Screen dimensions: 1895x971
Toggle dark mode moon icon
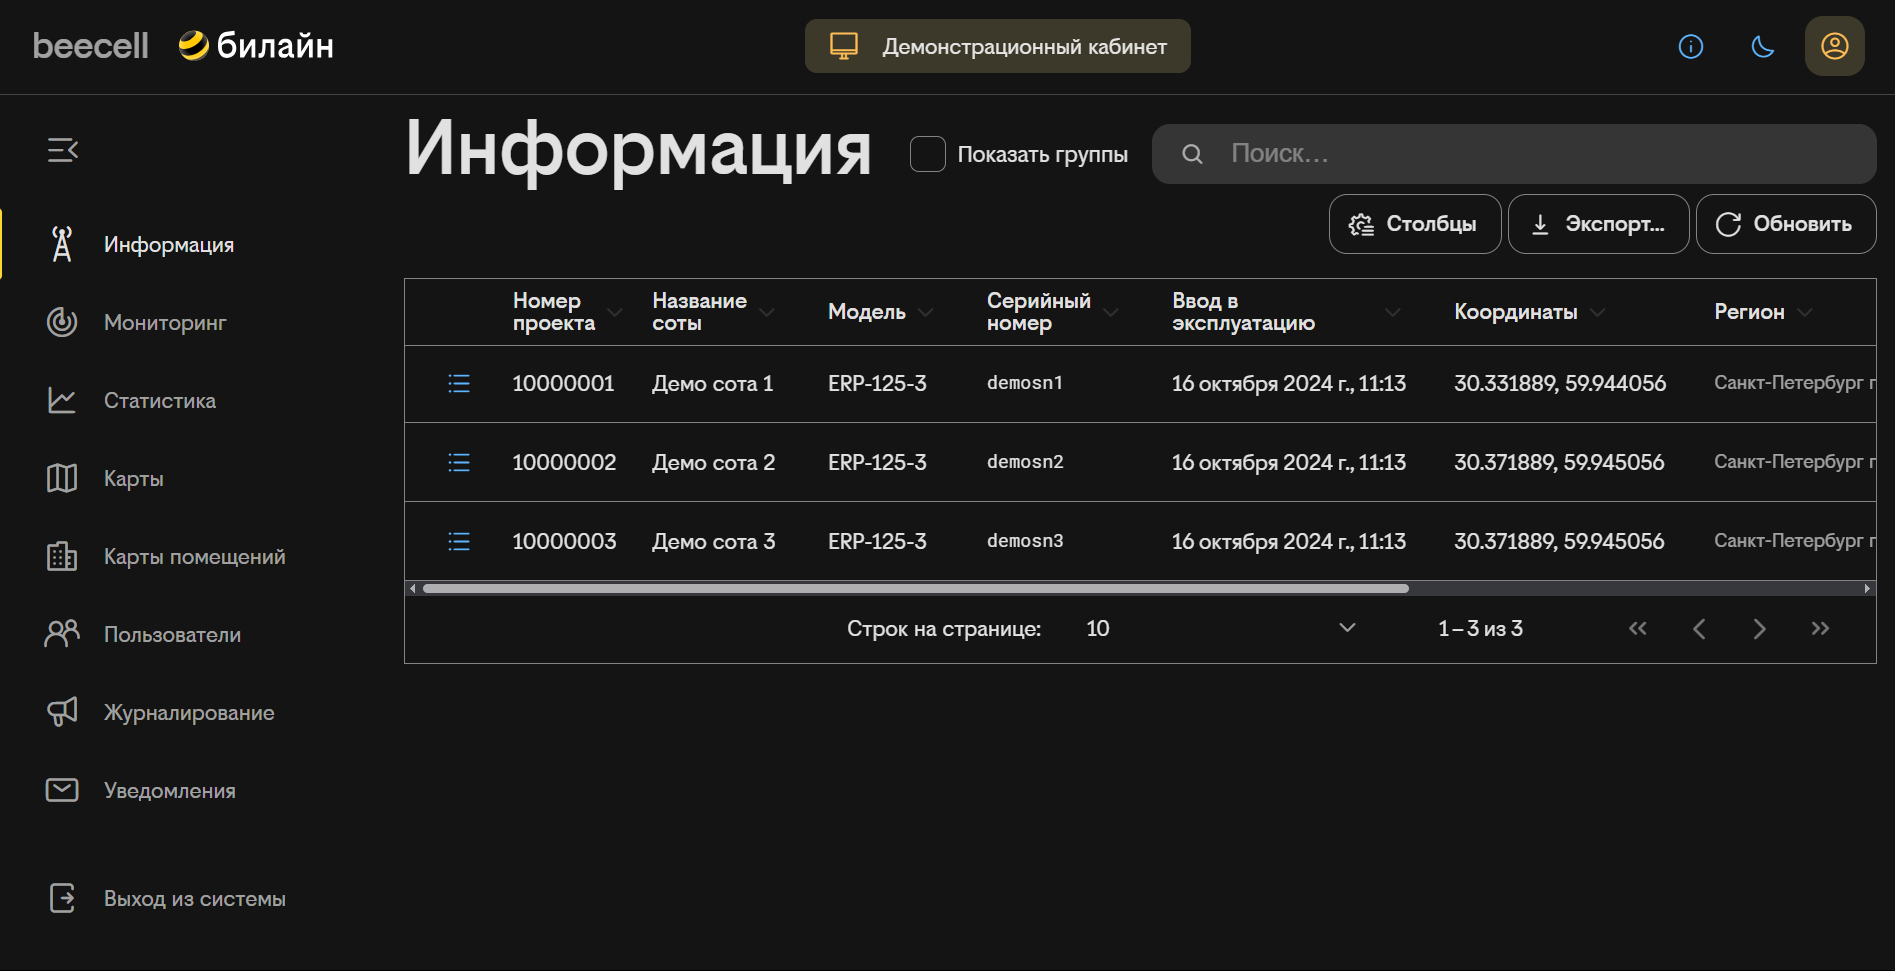1763,47
